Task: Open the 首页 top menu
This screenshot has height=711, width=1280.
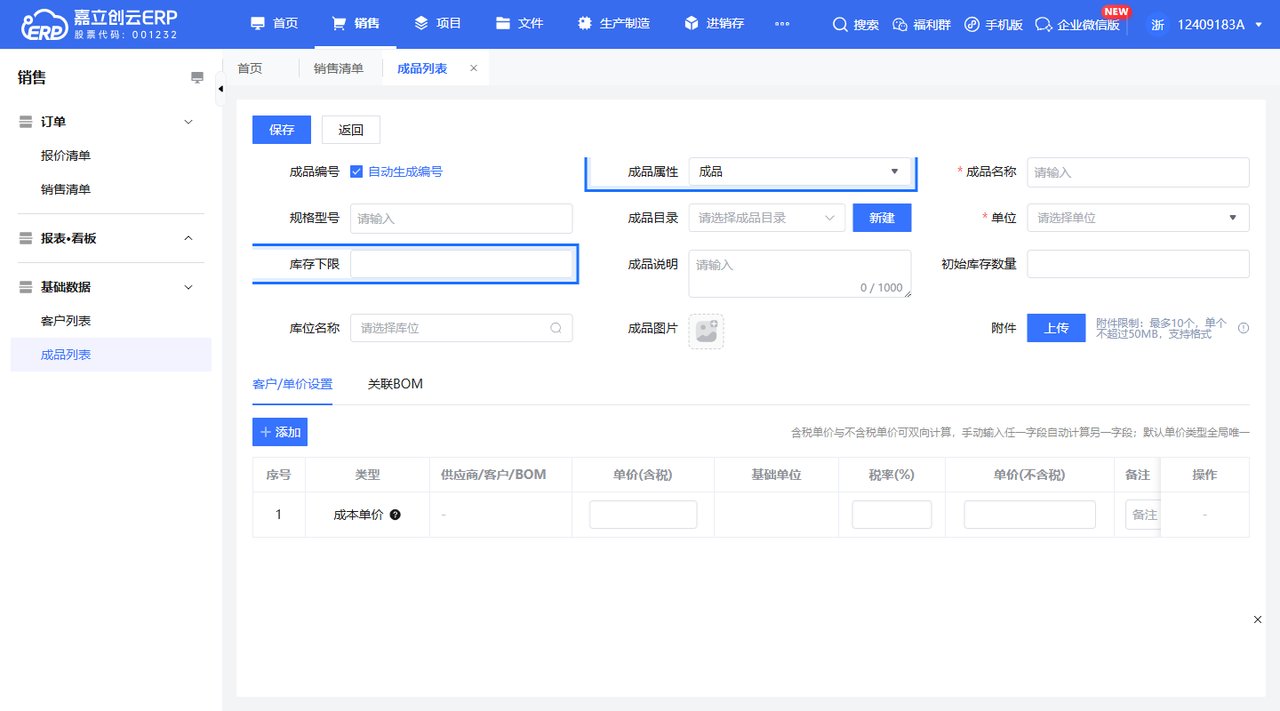Action: point(274,24)
